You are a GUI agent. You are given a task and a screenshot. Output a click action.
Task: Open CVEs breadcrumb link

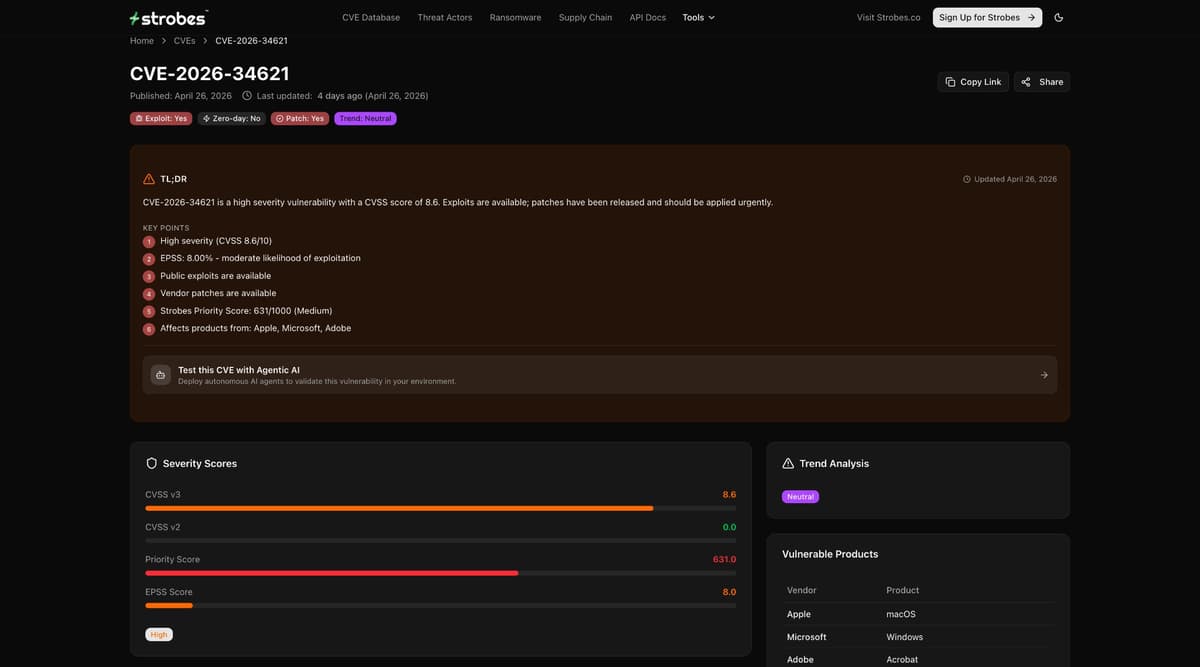coord(184,41)
